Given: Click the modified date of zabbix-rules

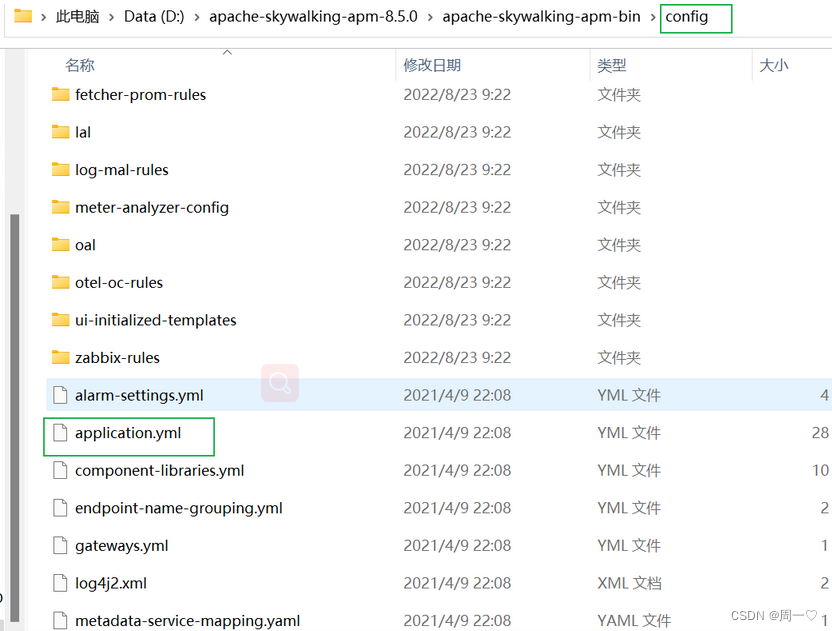Looking at the screenshot, I should 457,358.
